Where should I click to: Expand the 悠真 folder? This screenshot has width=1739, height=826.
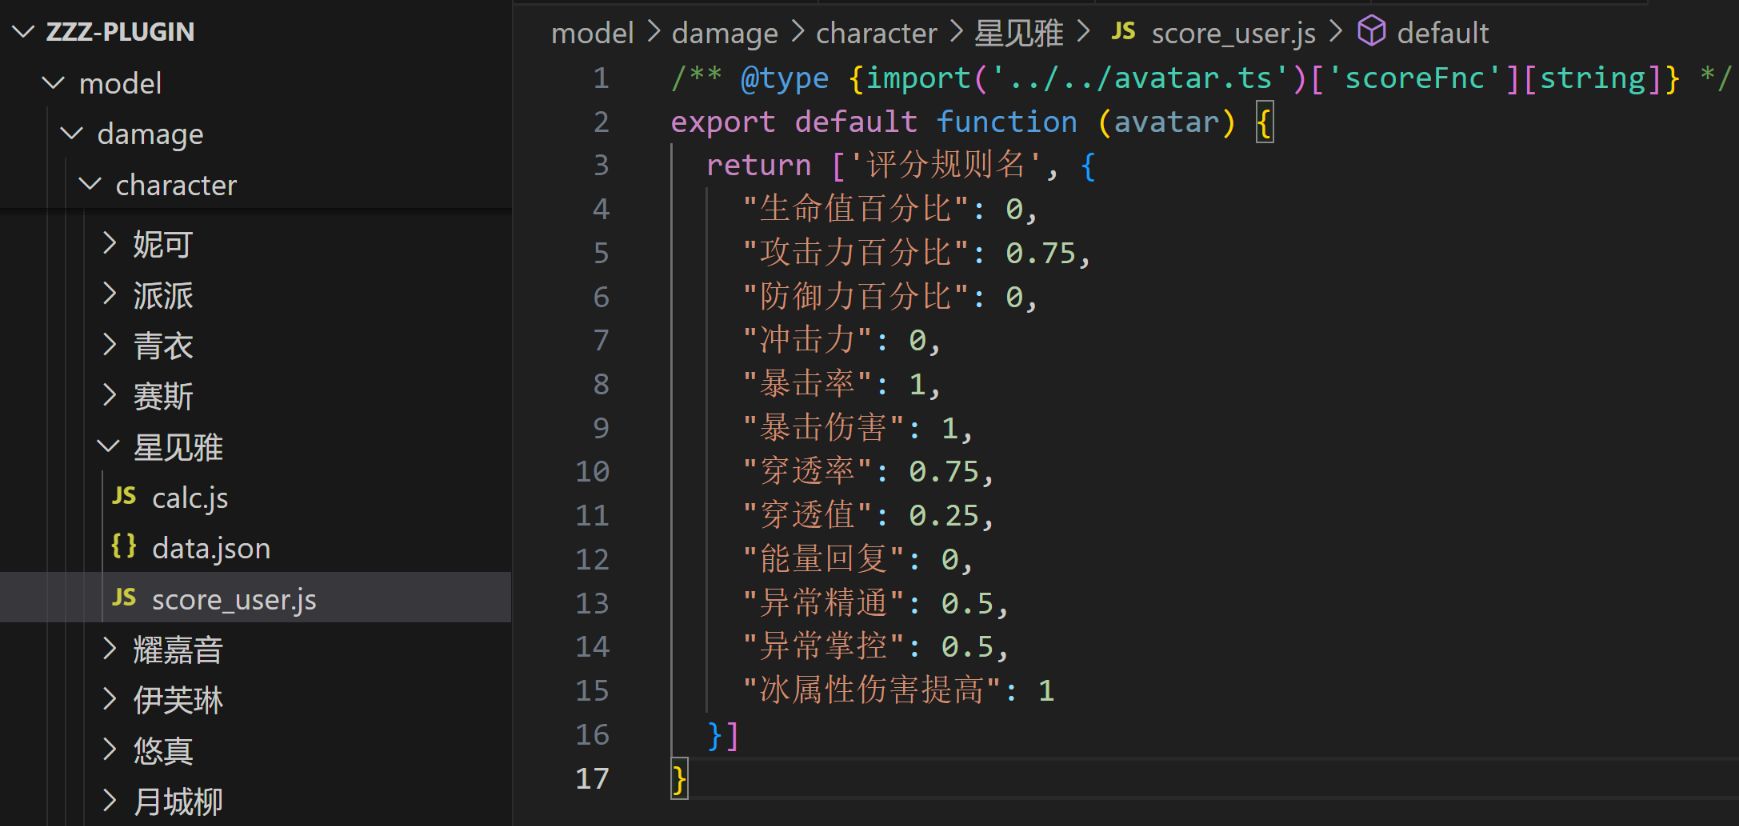[x=110, y=750]
